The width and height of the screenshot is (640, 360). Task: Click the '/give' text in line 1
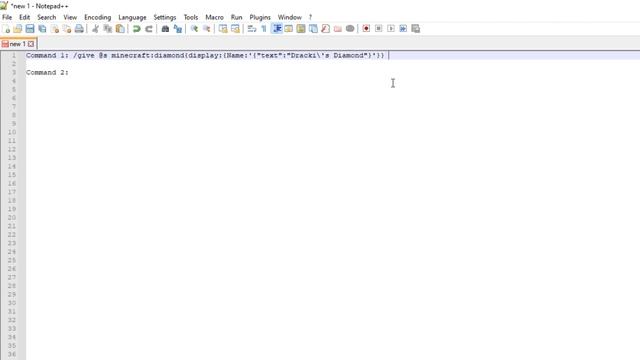point(84,55)
